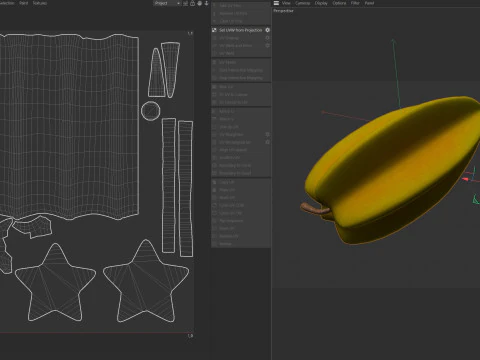The height and width of the screenshot is (360, 480).
Task: Open the Paint menu in UV editor
Action: coord(24,3)
